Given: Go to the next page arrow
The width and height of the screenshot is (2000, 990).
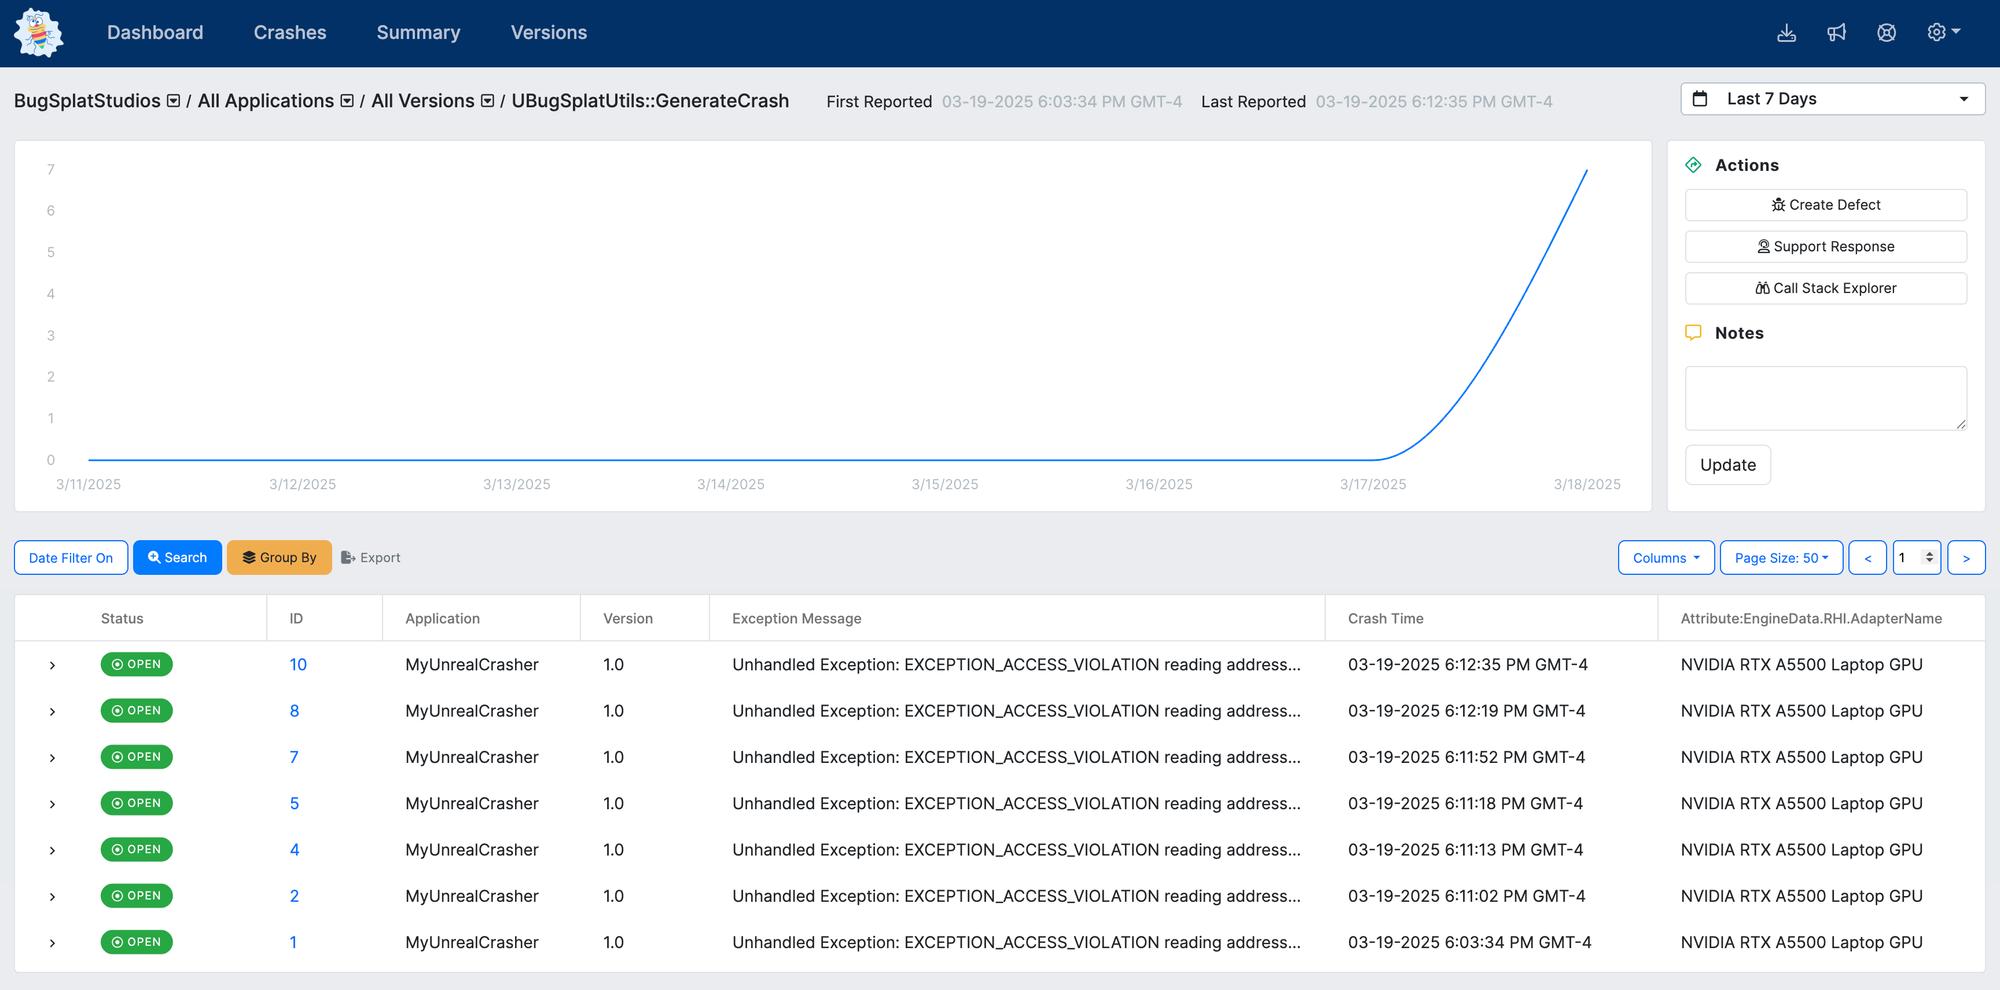Looking at the screenshot, I should click(1966, 558).
